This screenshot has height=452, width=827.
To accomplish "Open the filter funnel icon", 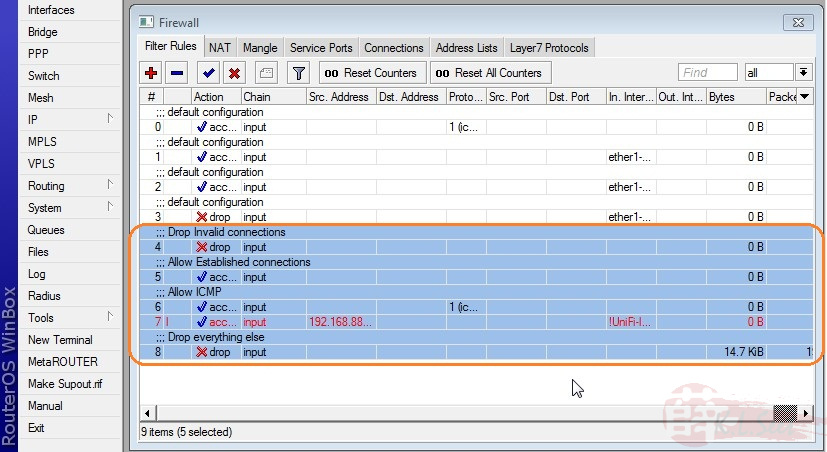I will pyautogui.click(x=299, y=73).
